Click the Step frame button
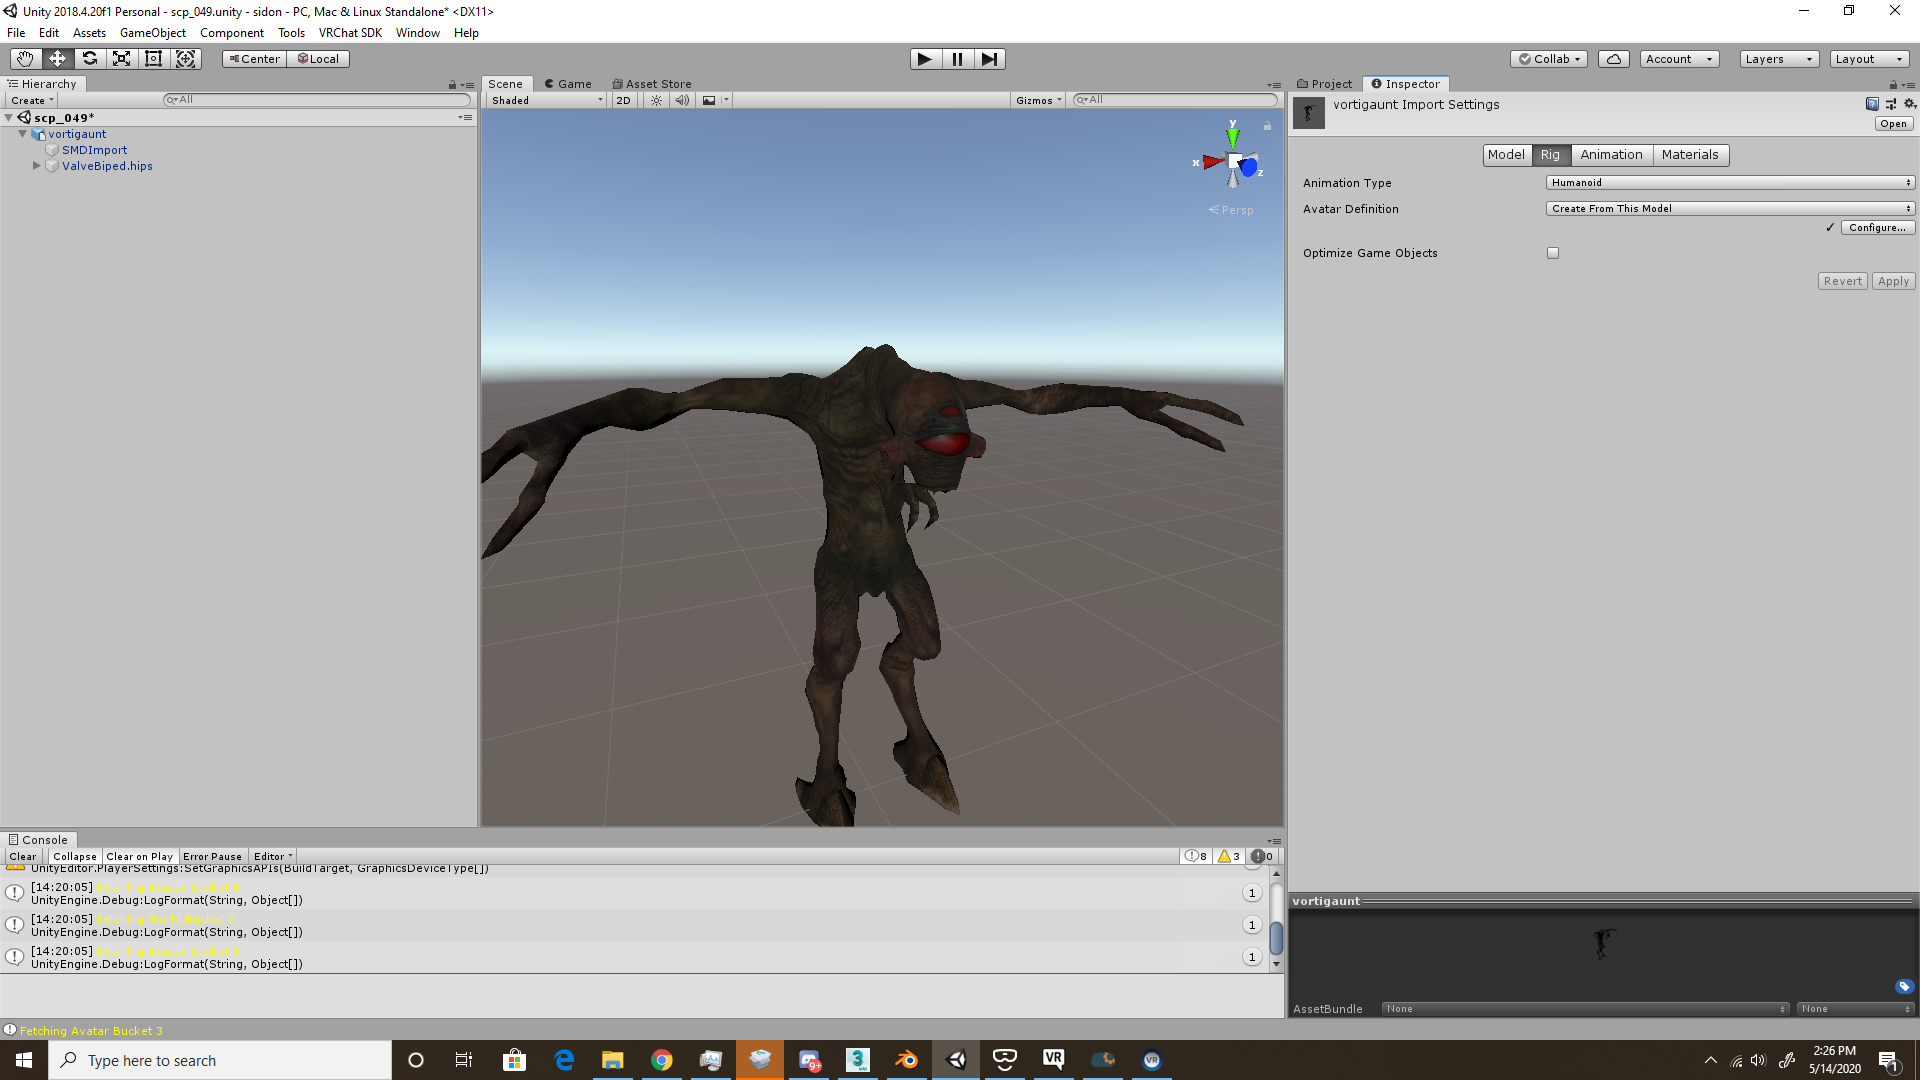The height and width of the screenshot is (1080, 1920). pyautogui.click(x=989, y=59)
